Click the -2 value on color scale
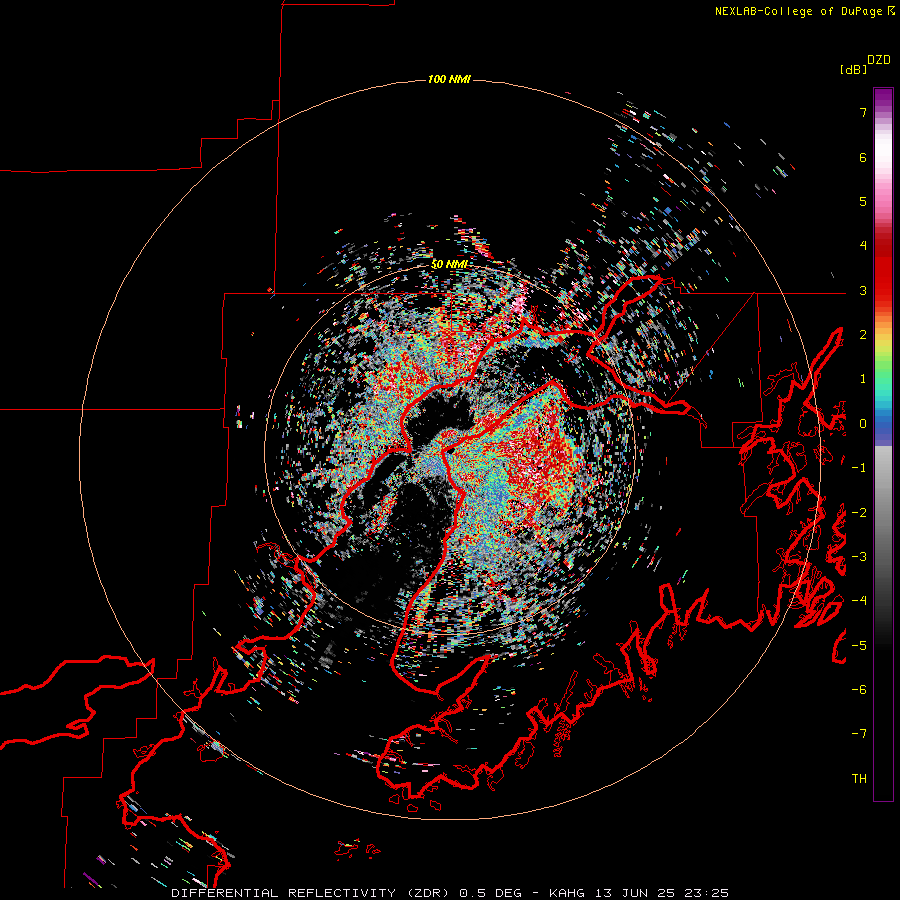900x900 pixels. pos(859,513)
